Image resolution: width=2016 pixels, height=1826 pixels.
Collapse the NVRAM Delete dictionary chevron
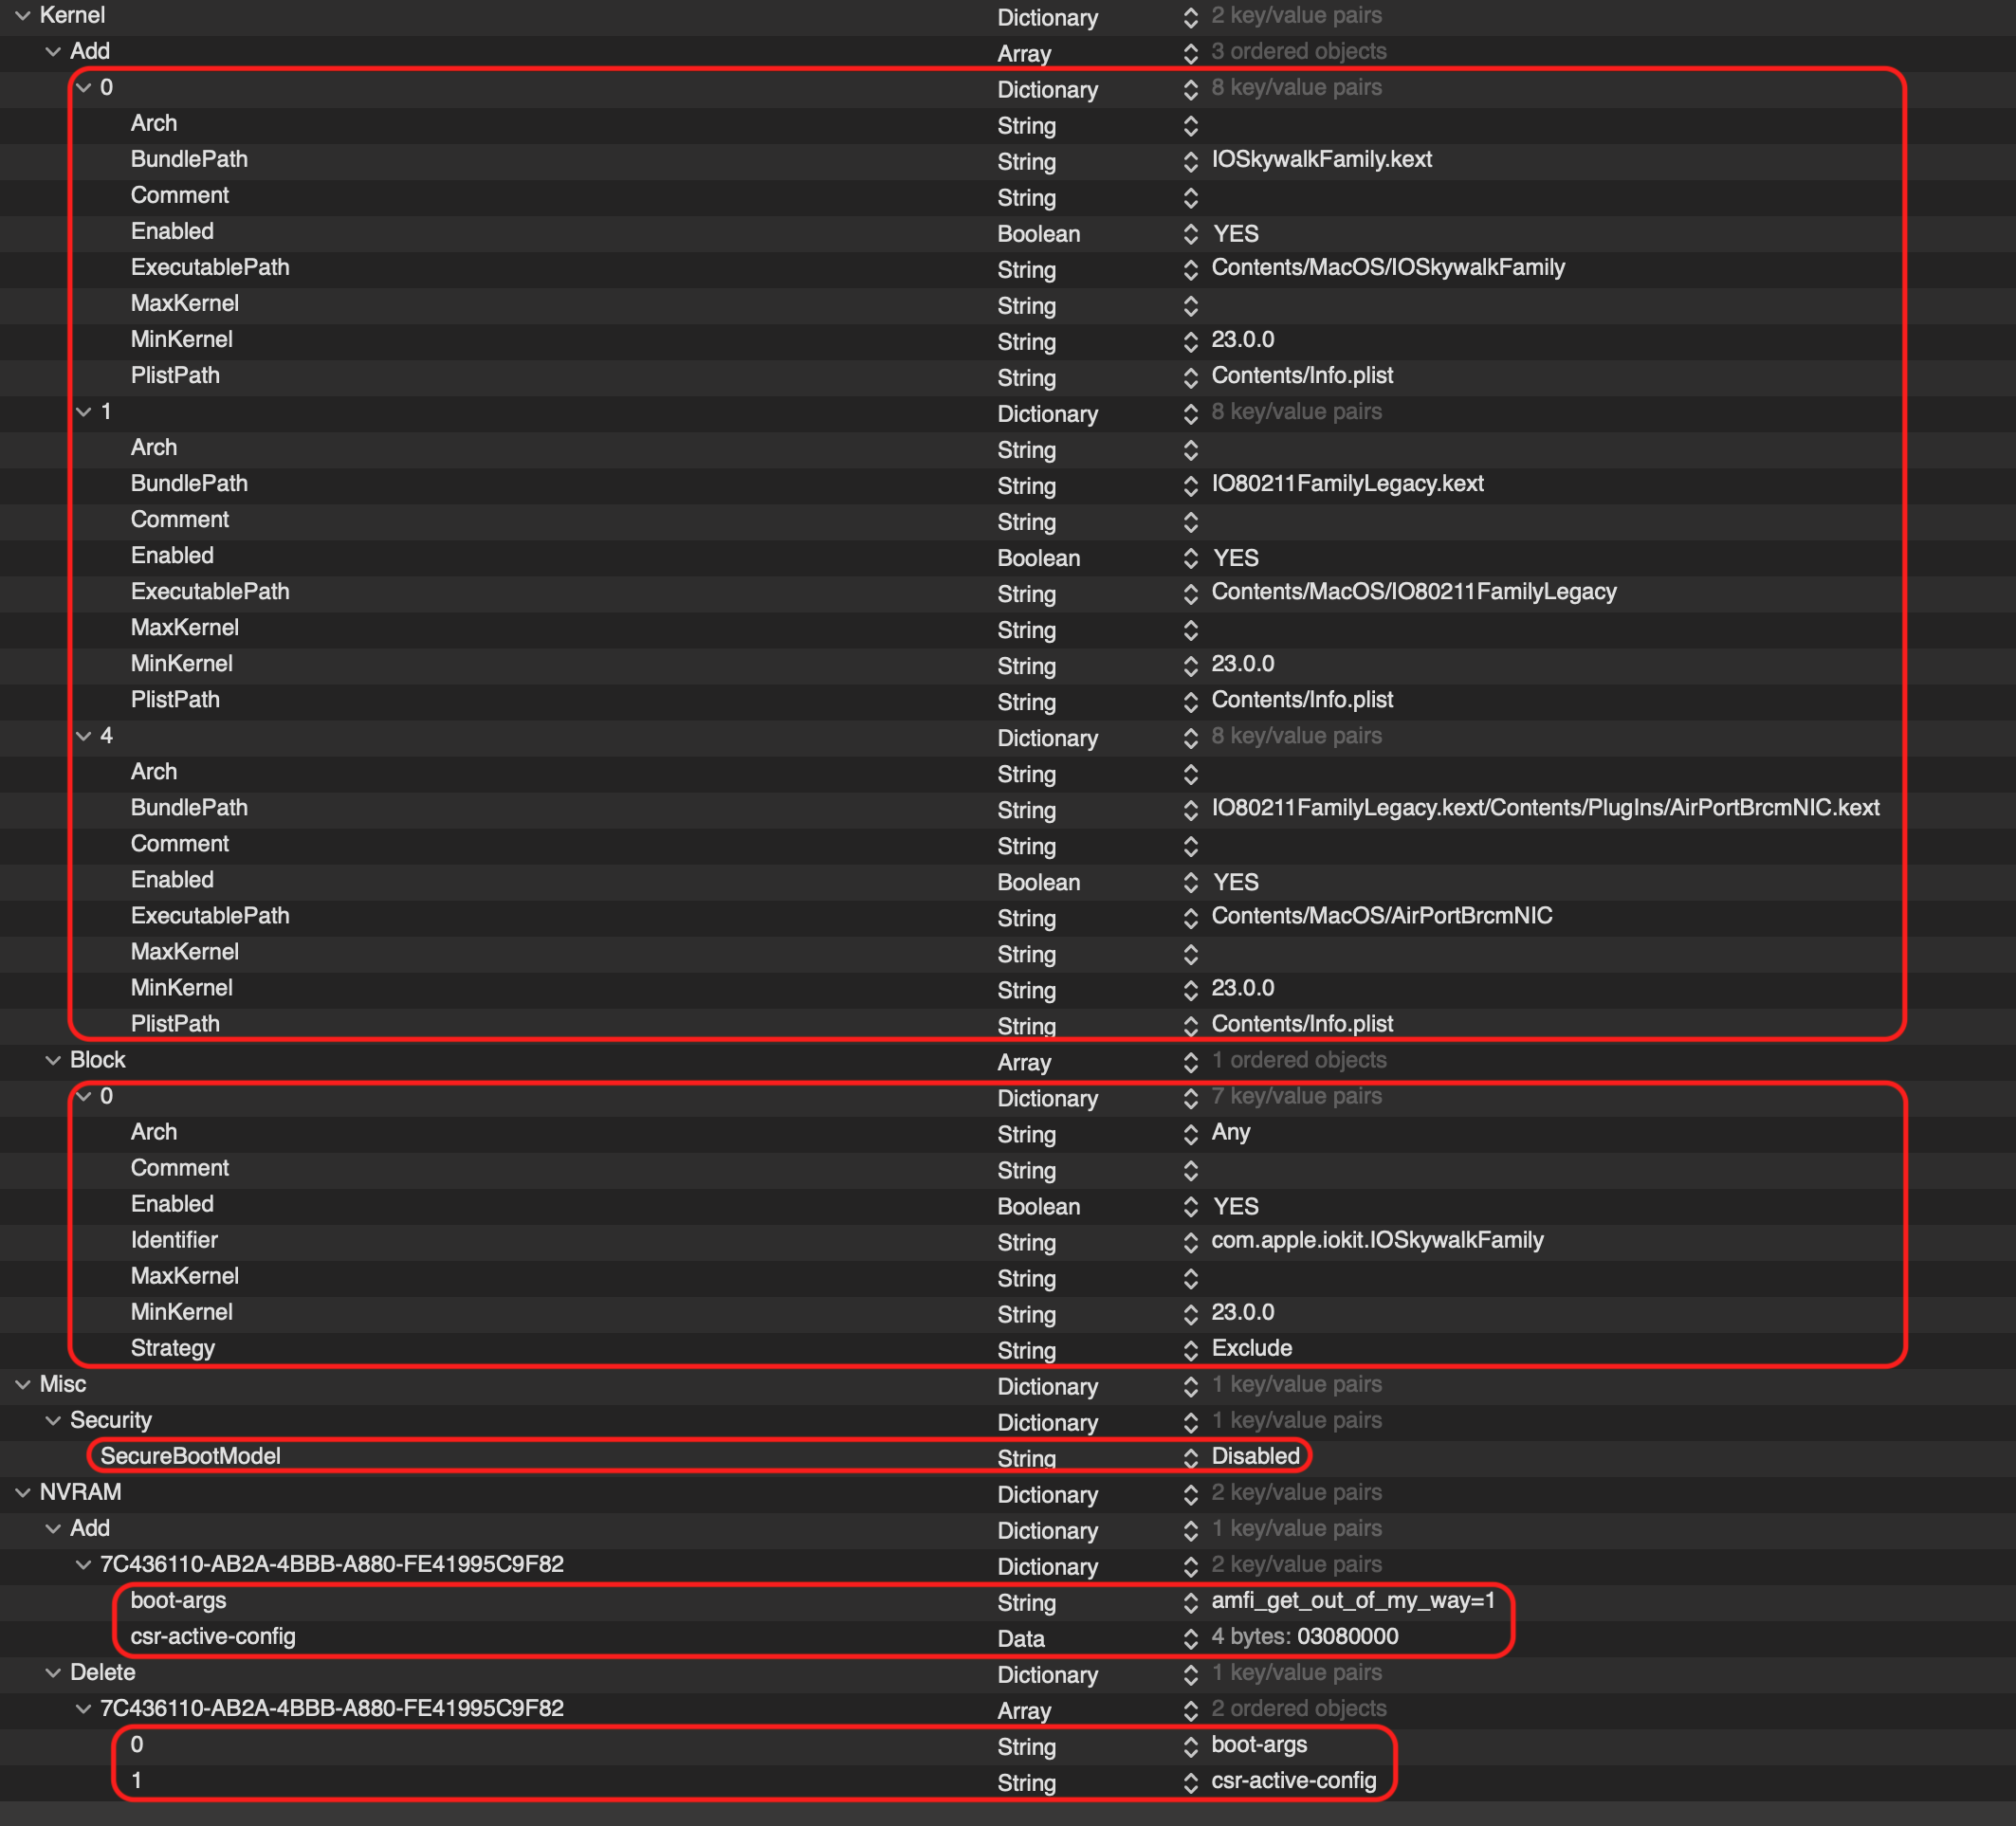(53, 1673)
